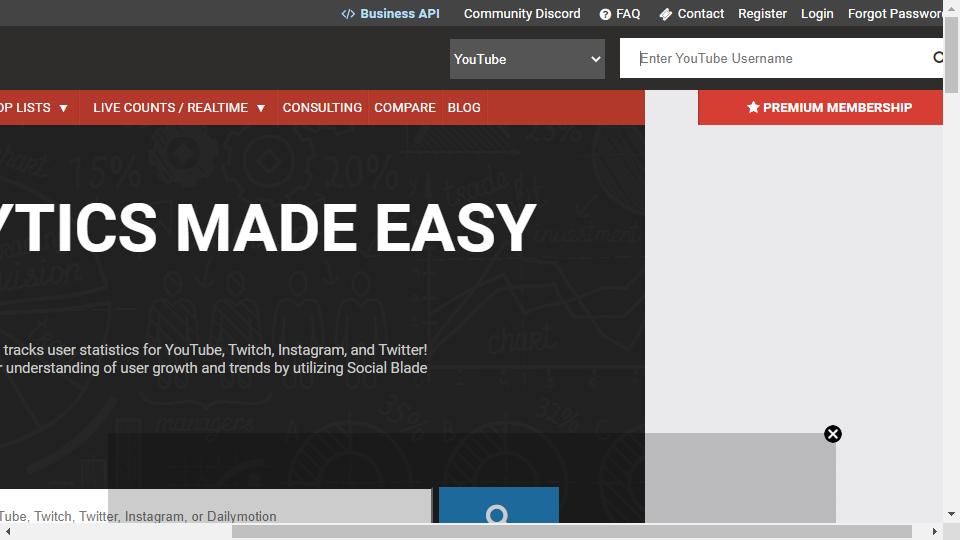Click the FAQ question mark icon
This screenshot has height=540, width=960.
click(x=605, y=14)
